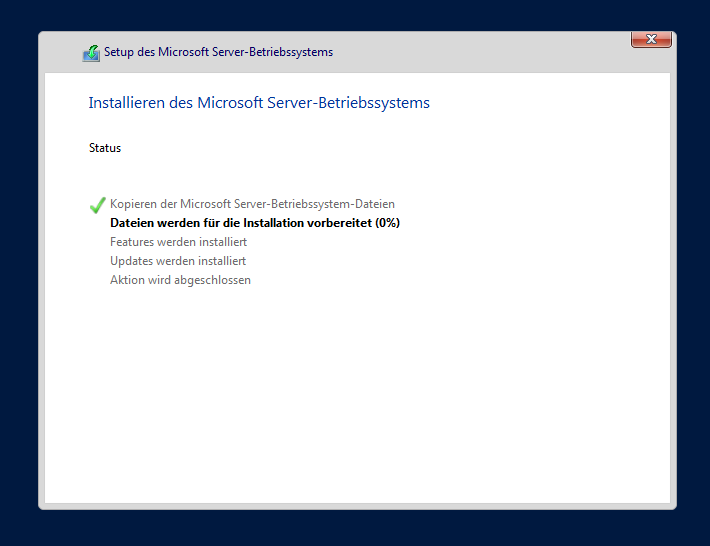Click the 'Updates werden installiert' step

pyautogui.click(x=178, y=261)
